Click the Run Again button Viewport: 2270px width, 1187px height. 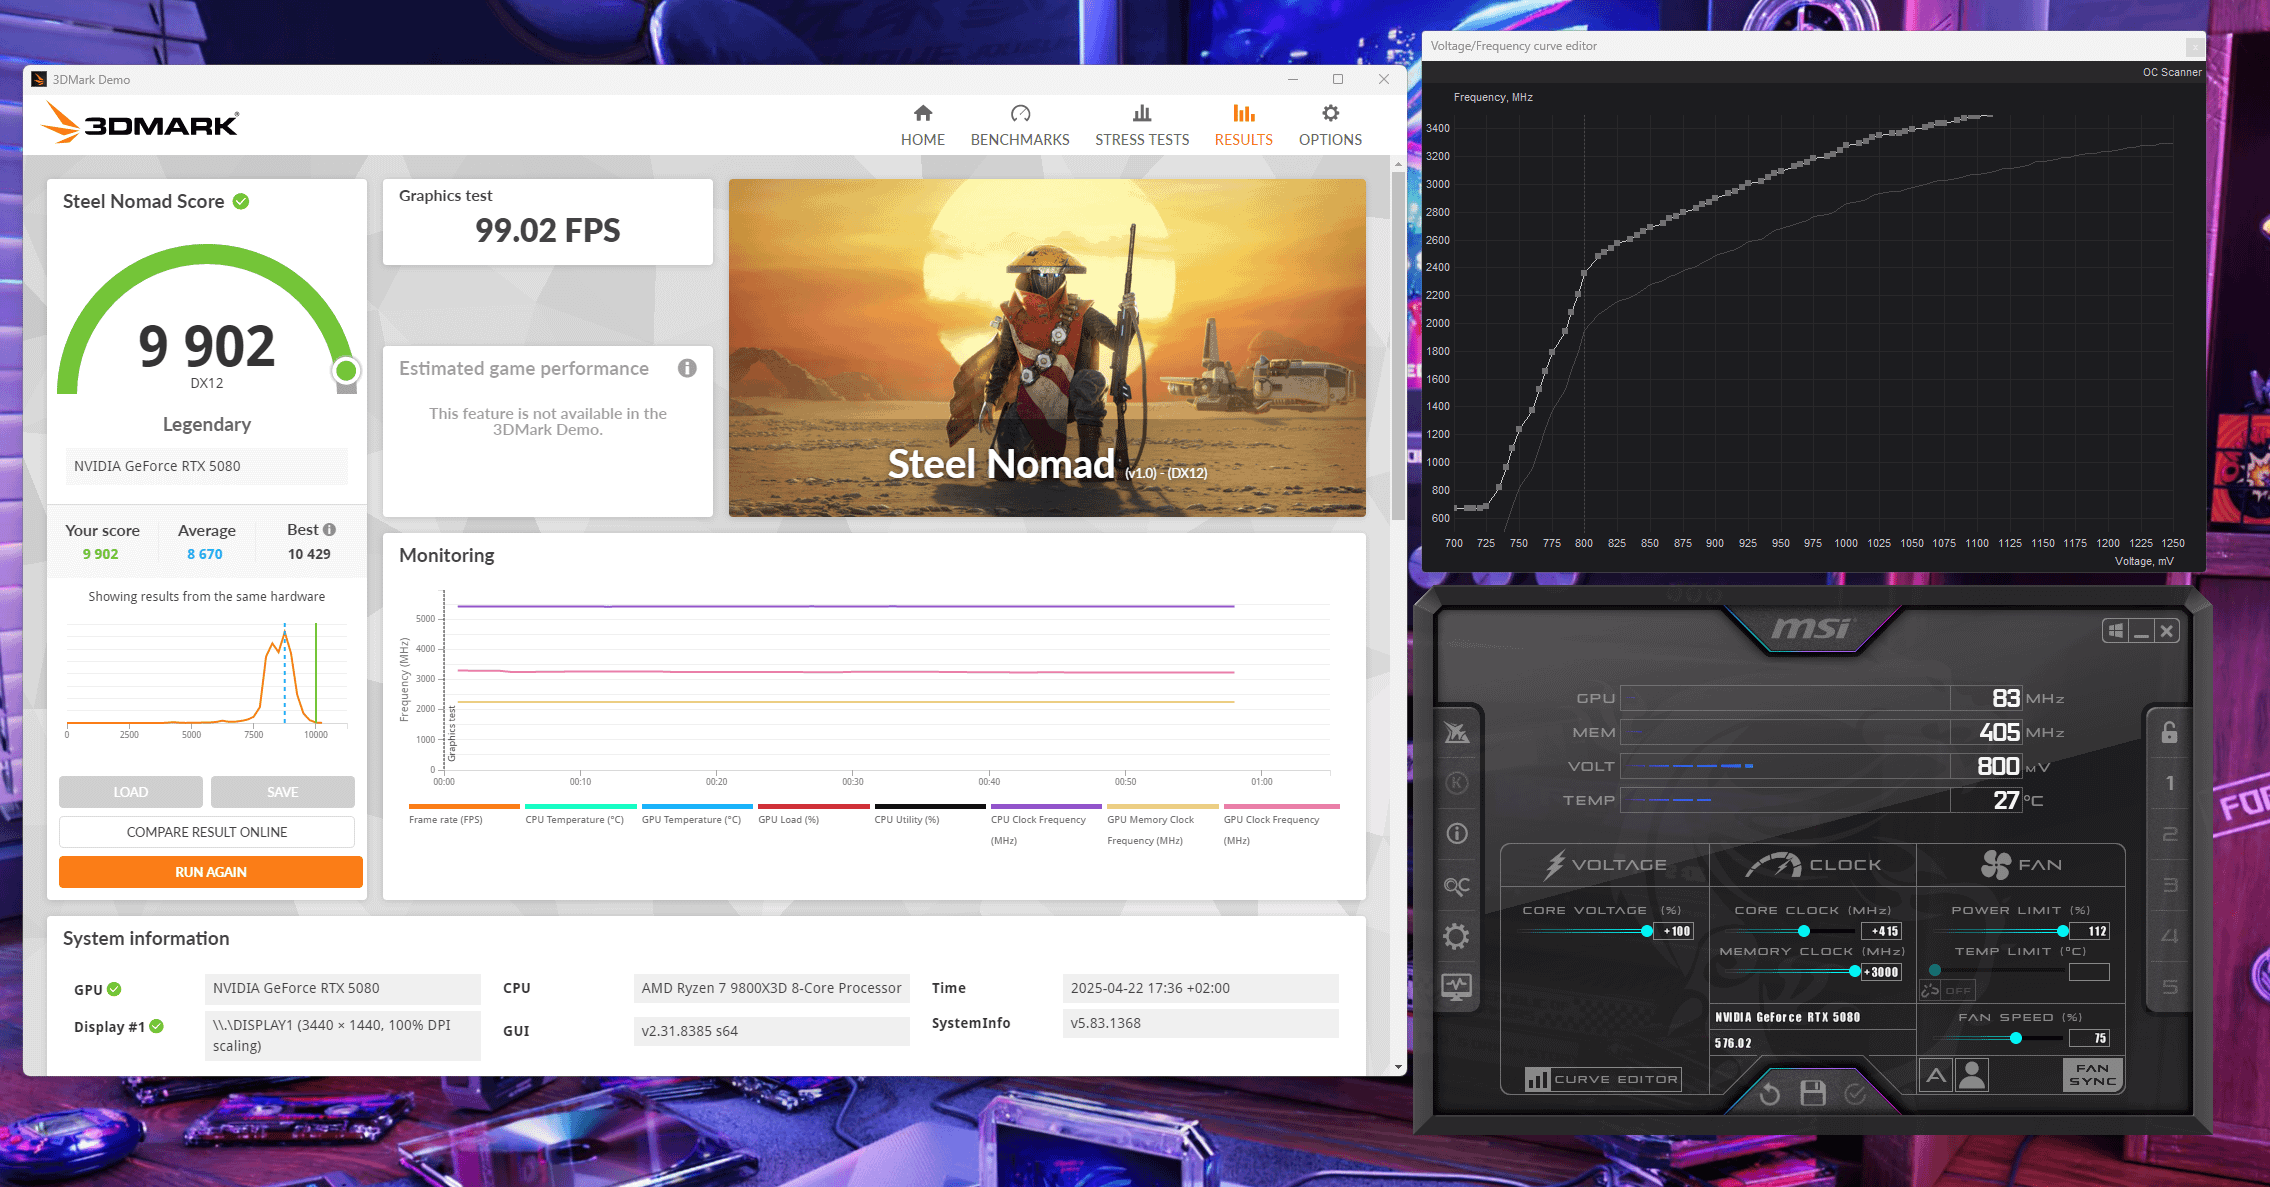click(x=211, y=872)
